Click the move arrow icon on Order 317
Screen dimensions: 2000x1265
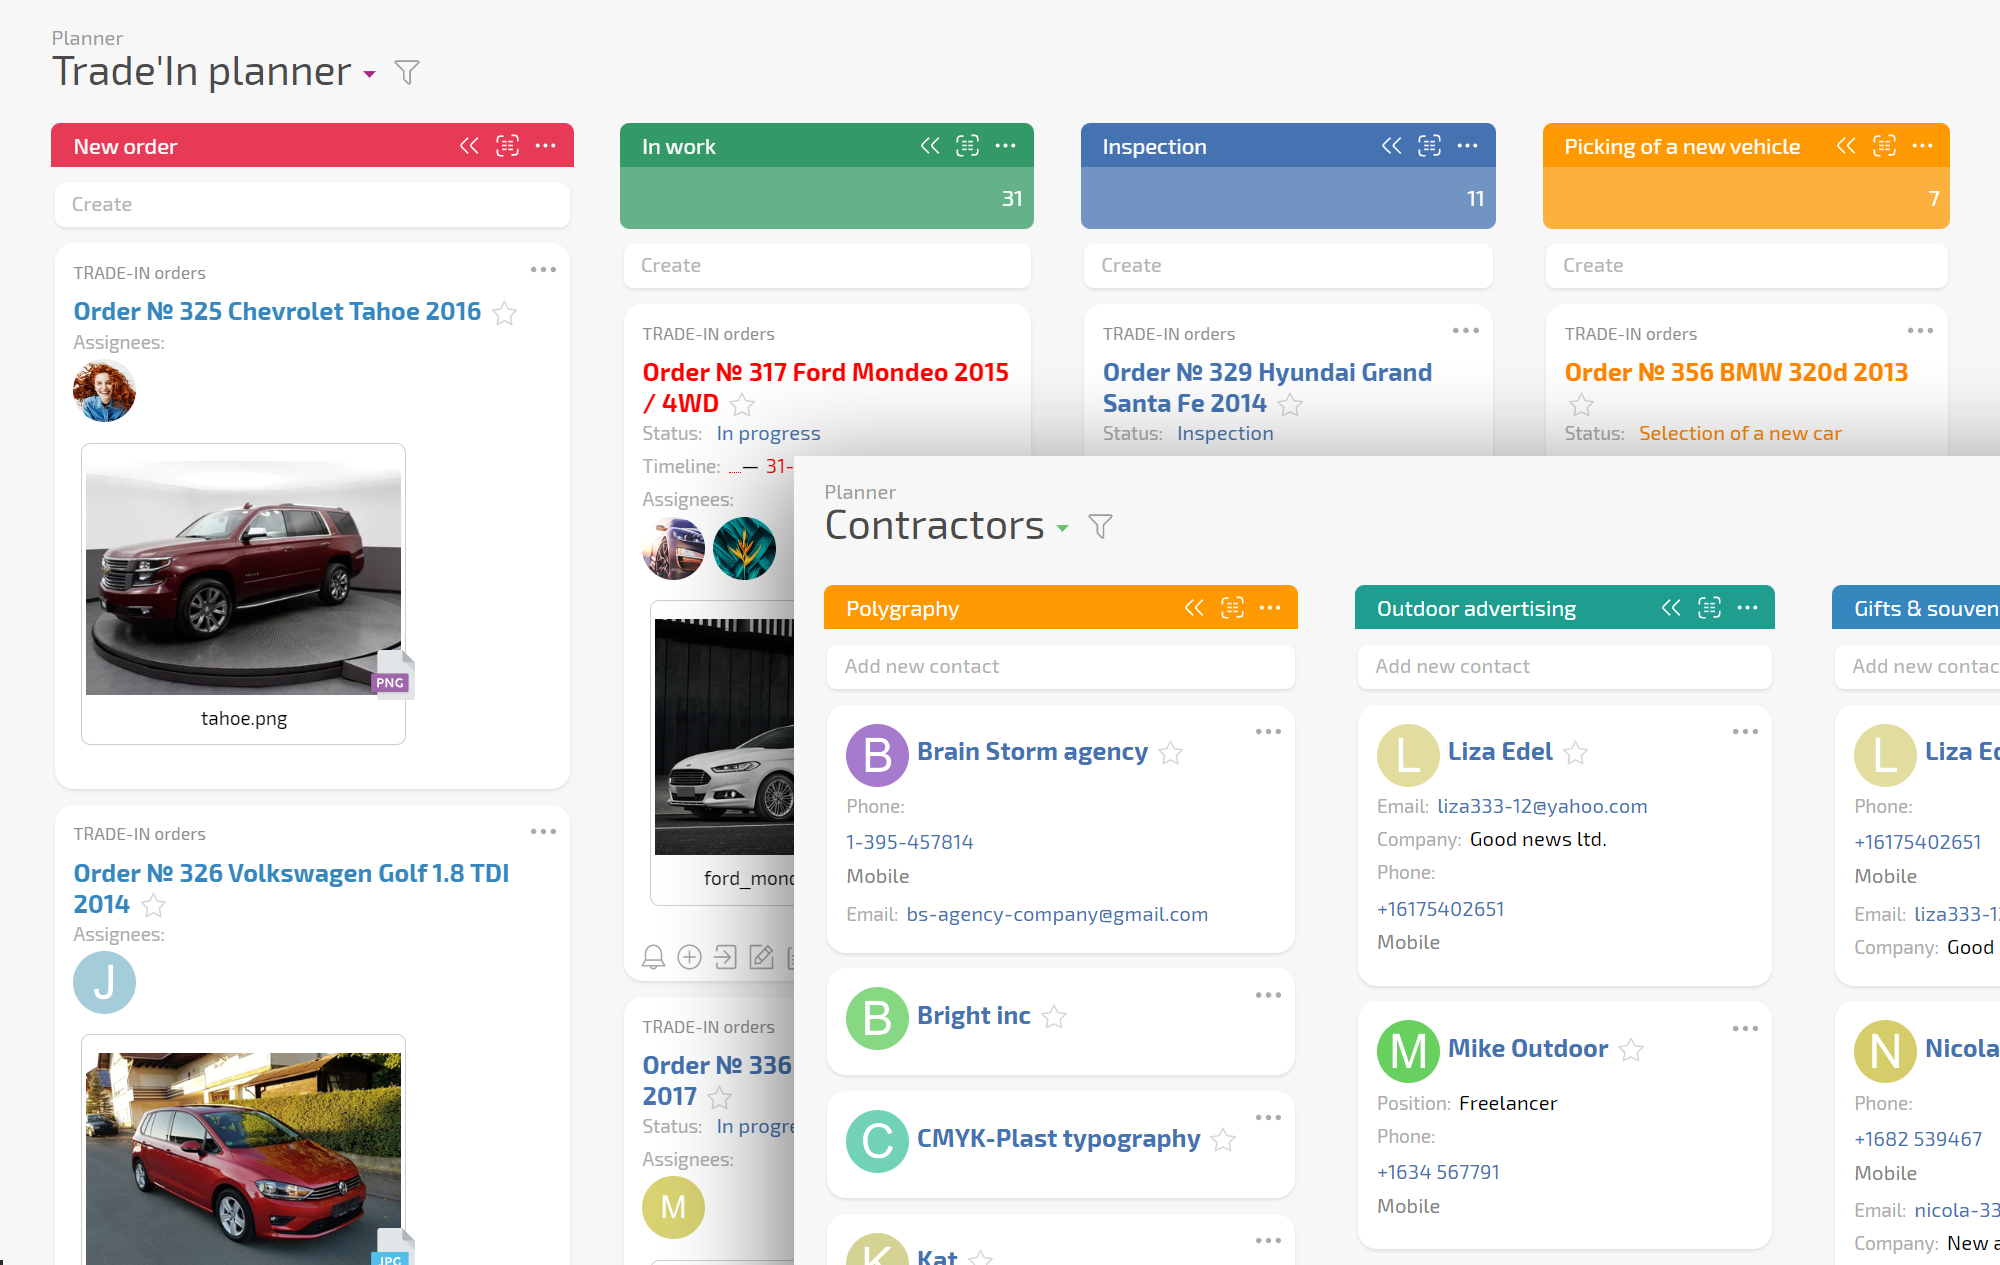click(725, 958)
